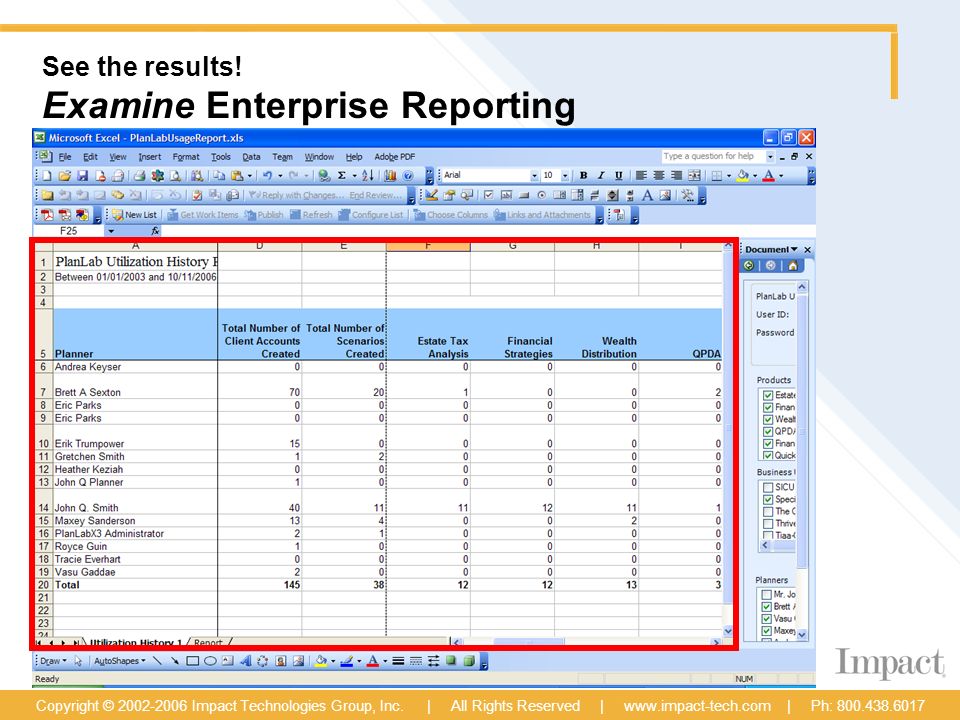Click Merge and Center icon
Viewport: 960px width, 720px height.
point(694,176)
